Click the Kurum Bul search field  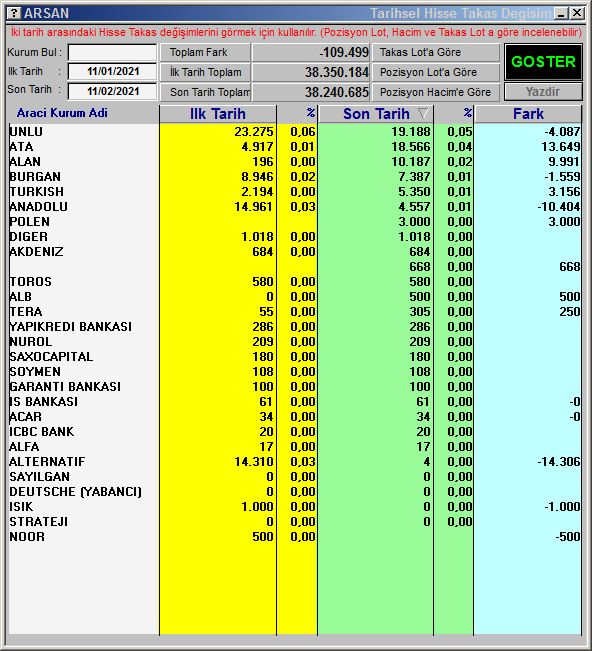pos(112,52)
